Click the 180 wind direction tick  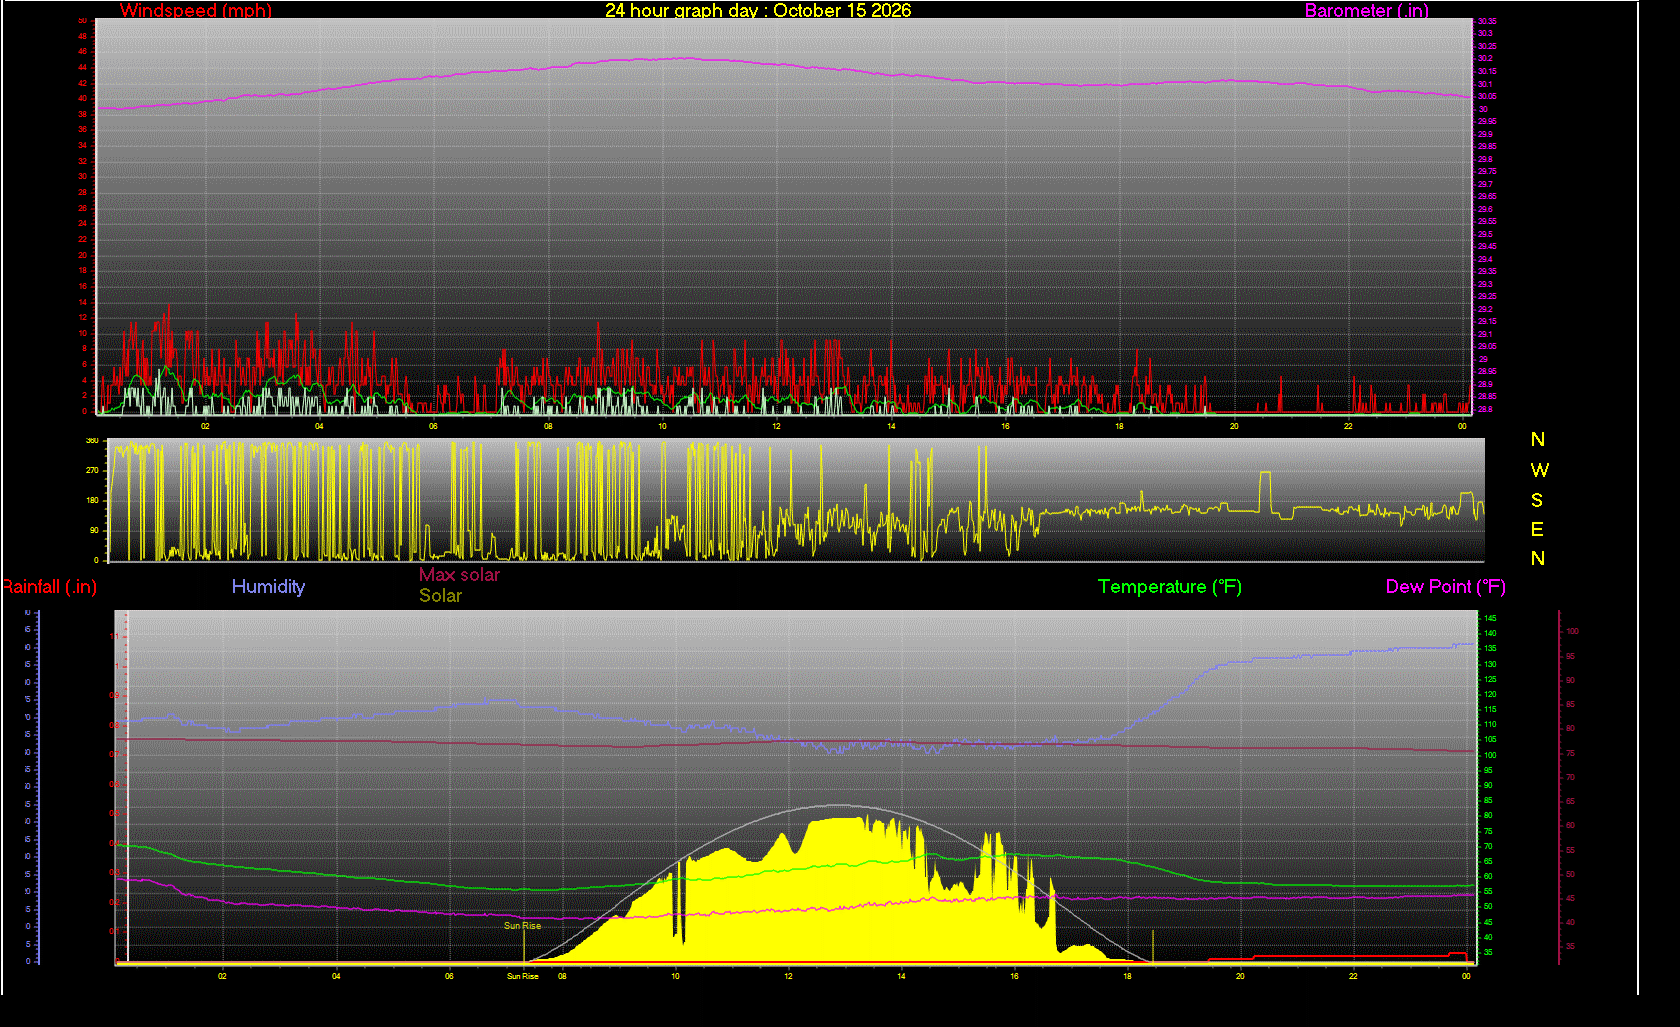pos(93,500)
